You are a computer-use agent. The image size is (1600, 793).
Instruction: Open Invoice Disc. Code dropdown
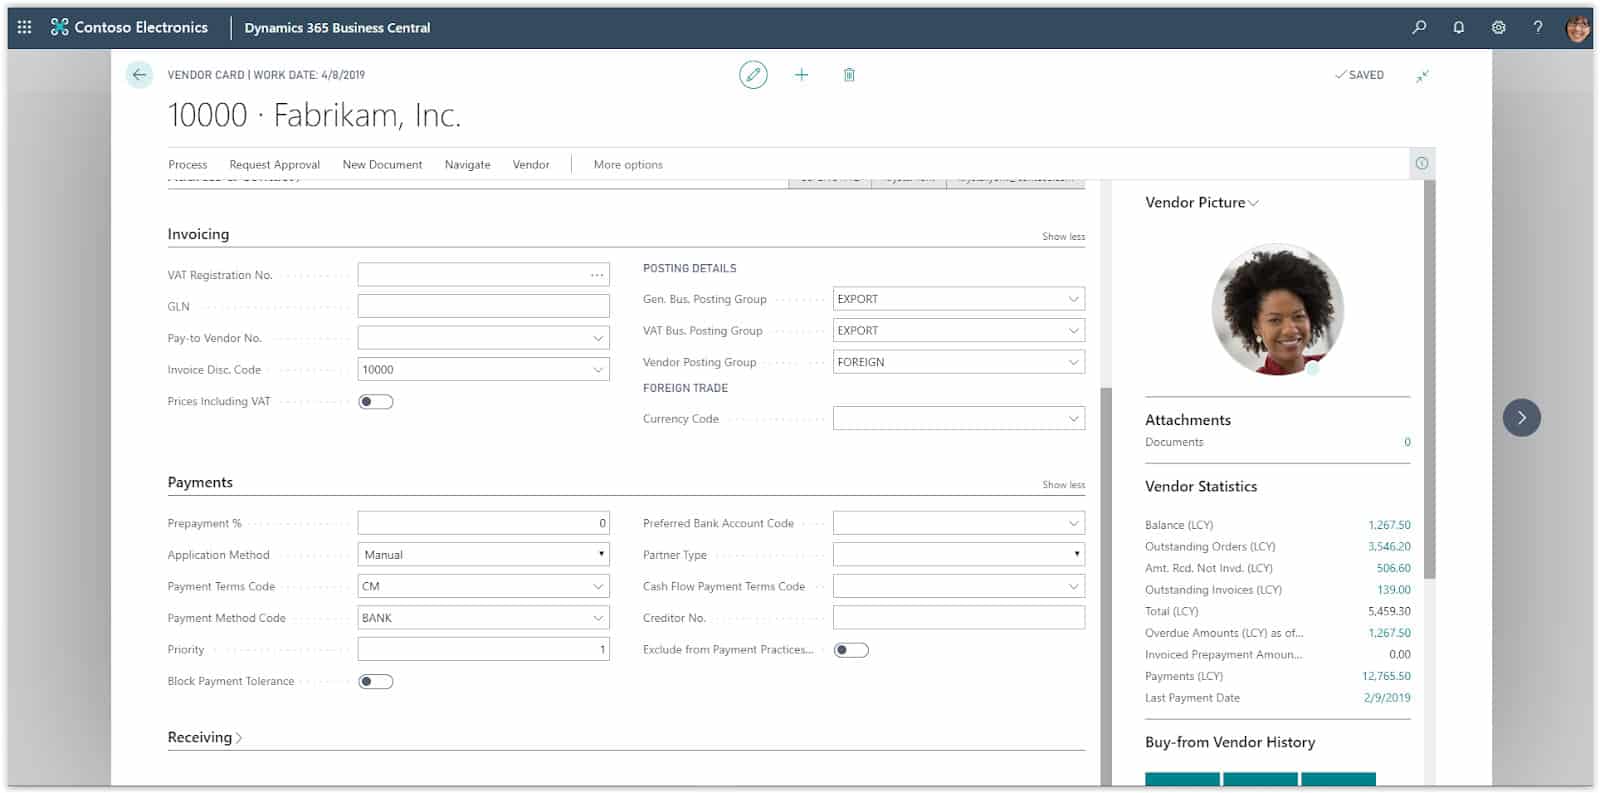pyautogui.click(x=598, y=370)
